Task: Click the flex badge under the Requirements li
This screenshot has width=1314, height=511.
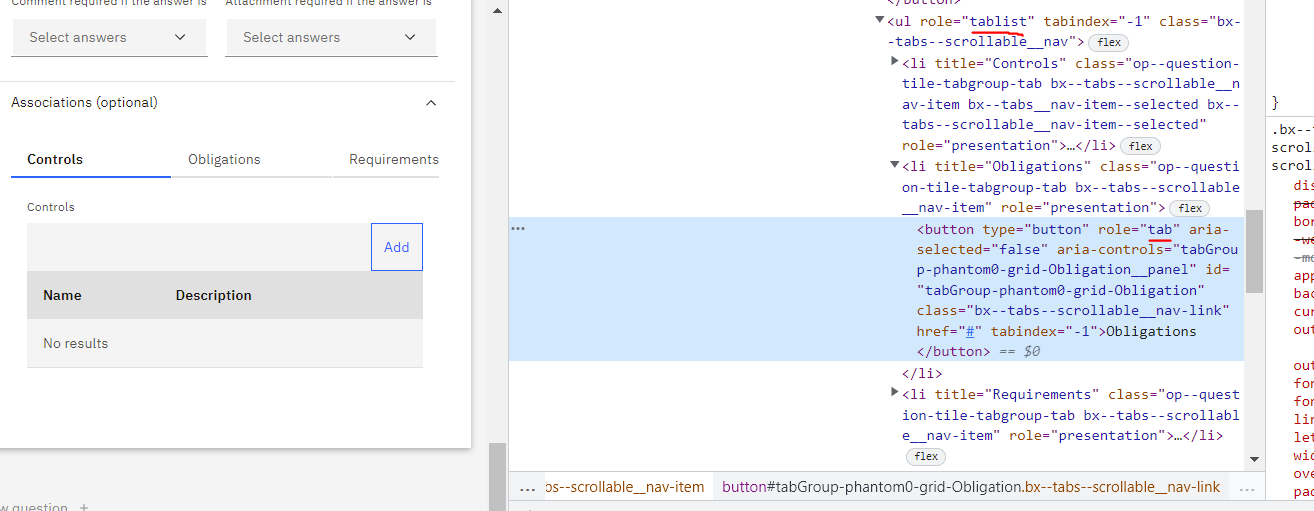Action: 926,456
